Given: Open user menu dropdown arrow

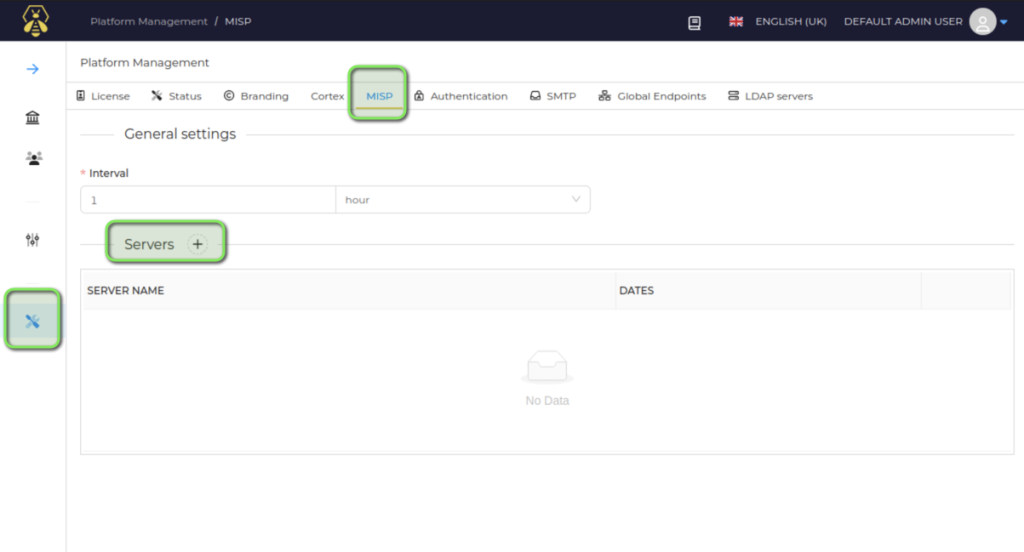Looking at the screenshot, I should [1004, 22].
